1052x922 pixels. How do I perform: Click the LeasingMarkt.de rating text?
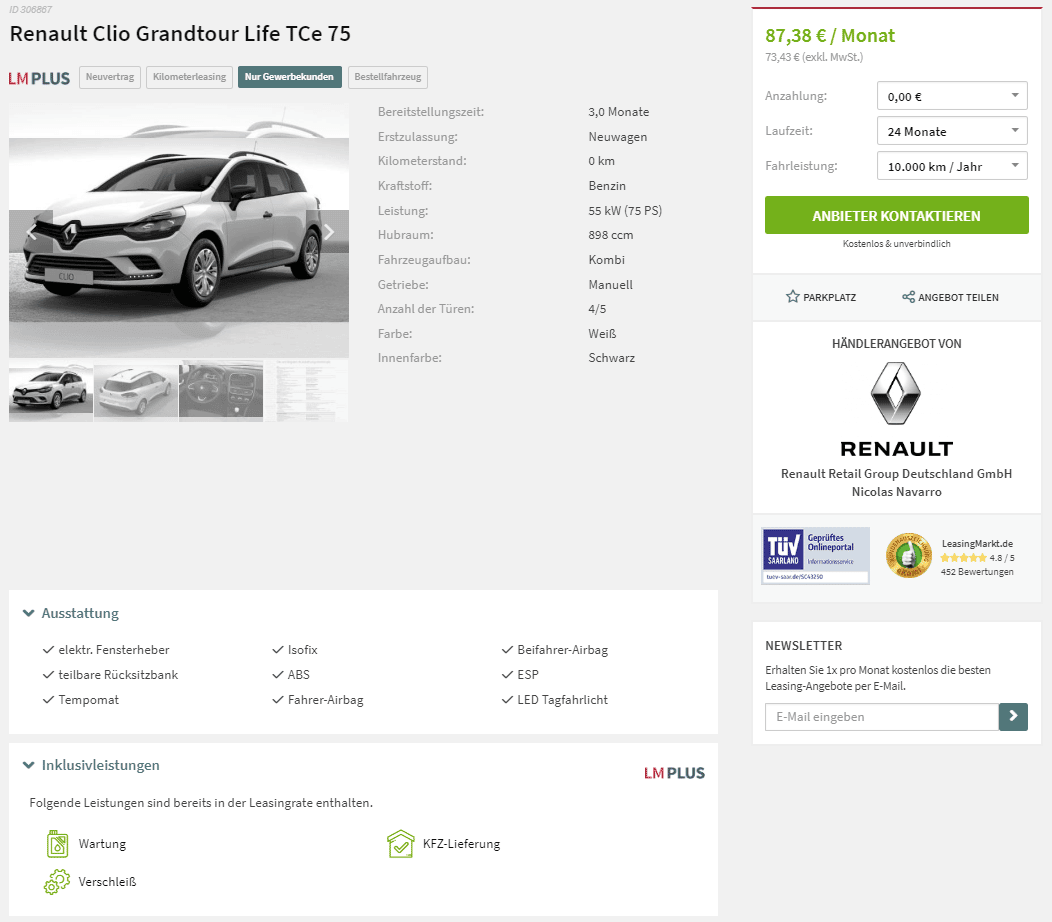(977, 544)
